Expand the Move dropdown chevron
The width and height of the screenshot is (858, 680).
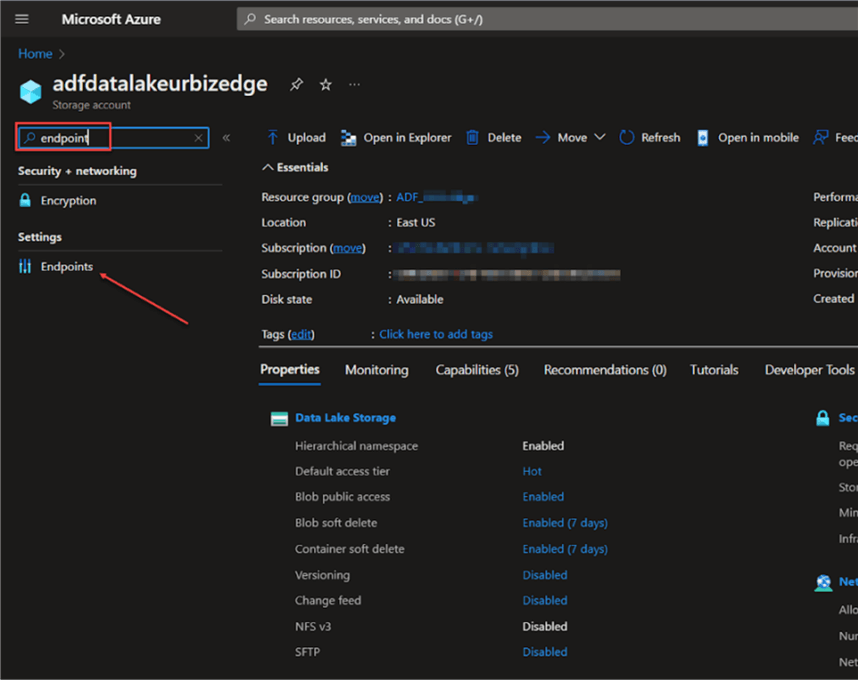pyautogui.click(x=600, y=137)
